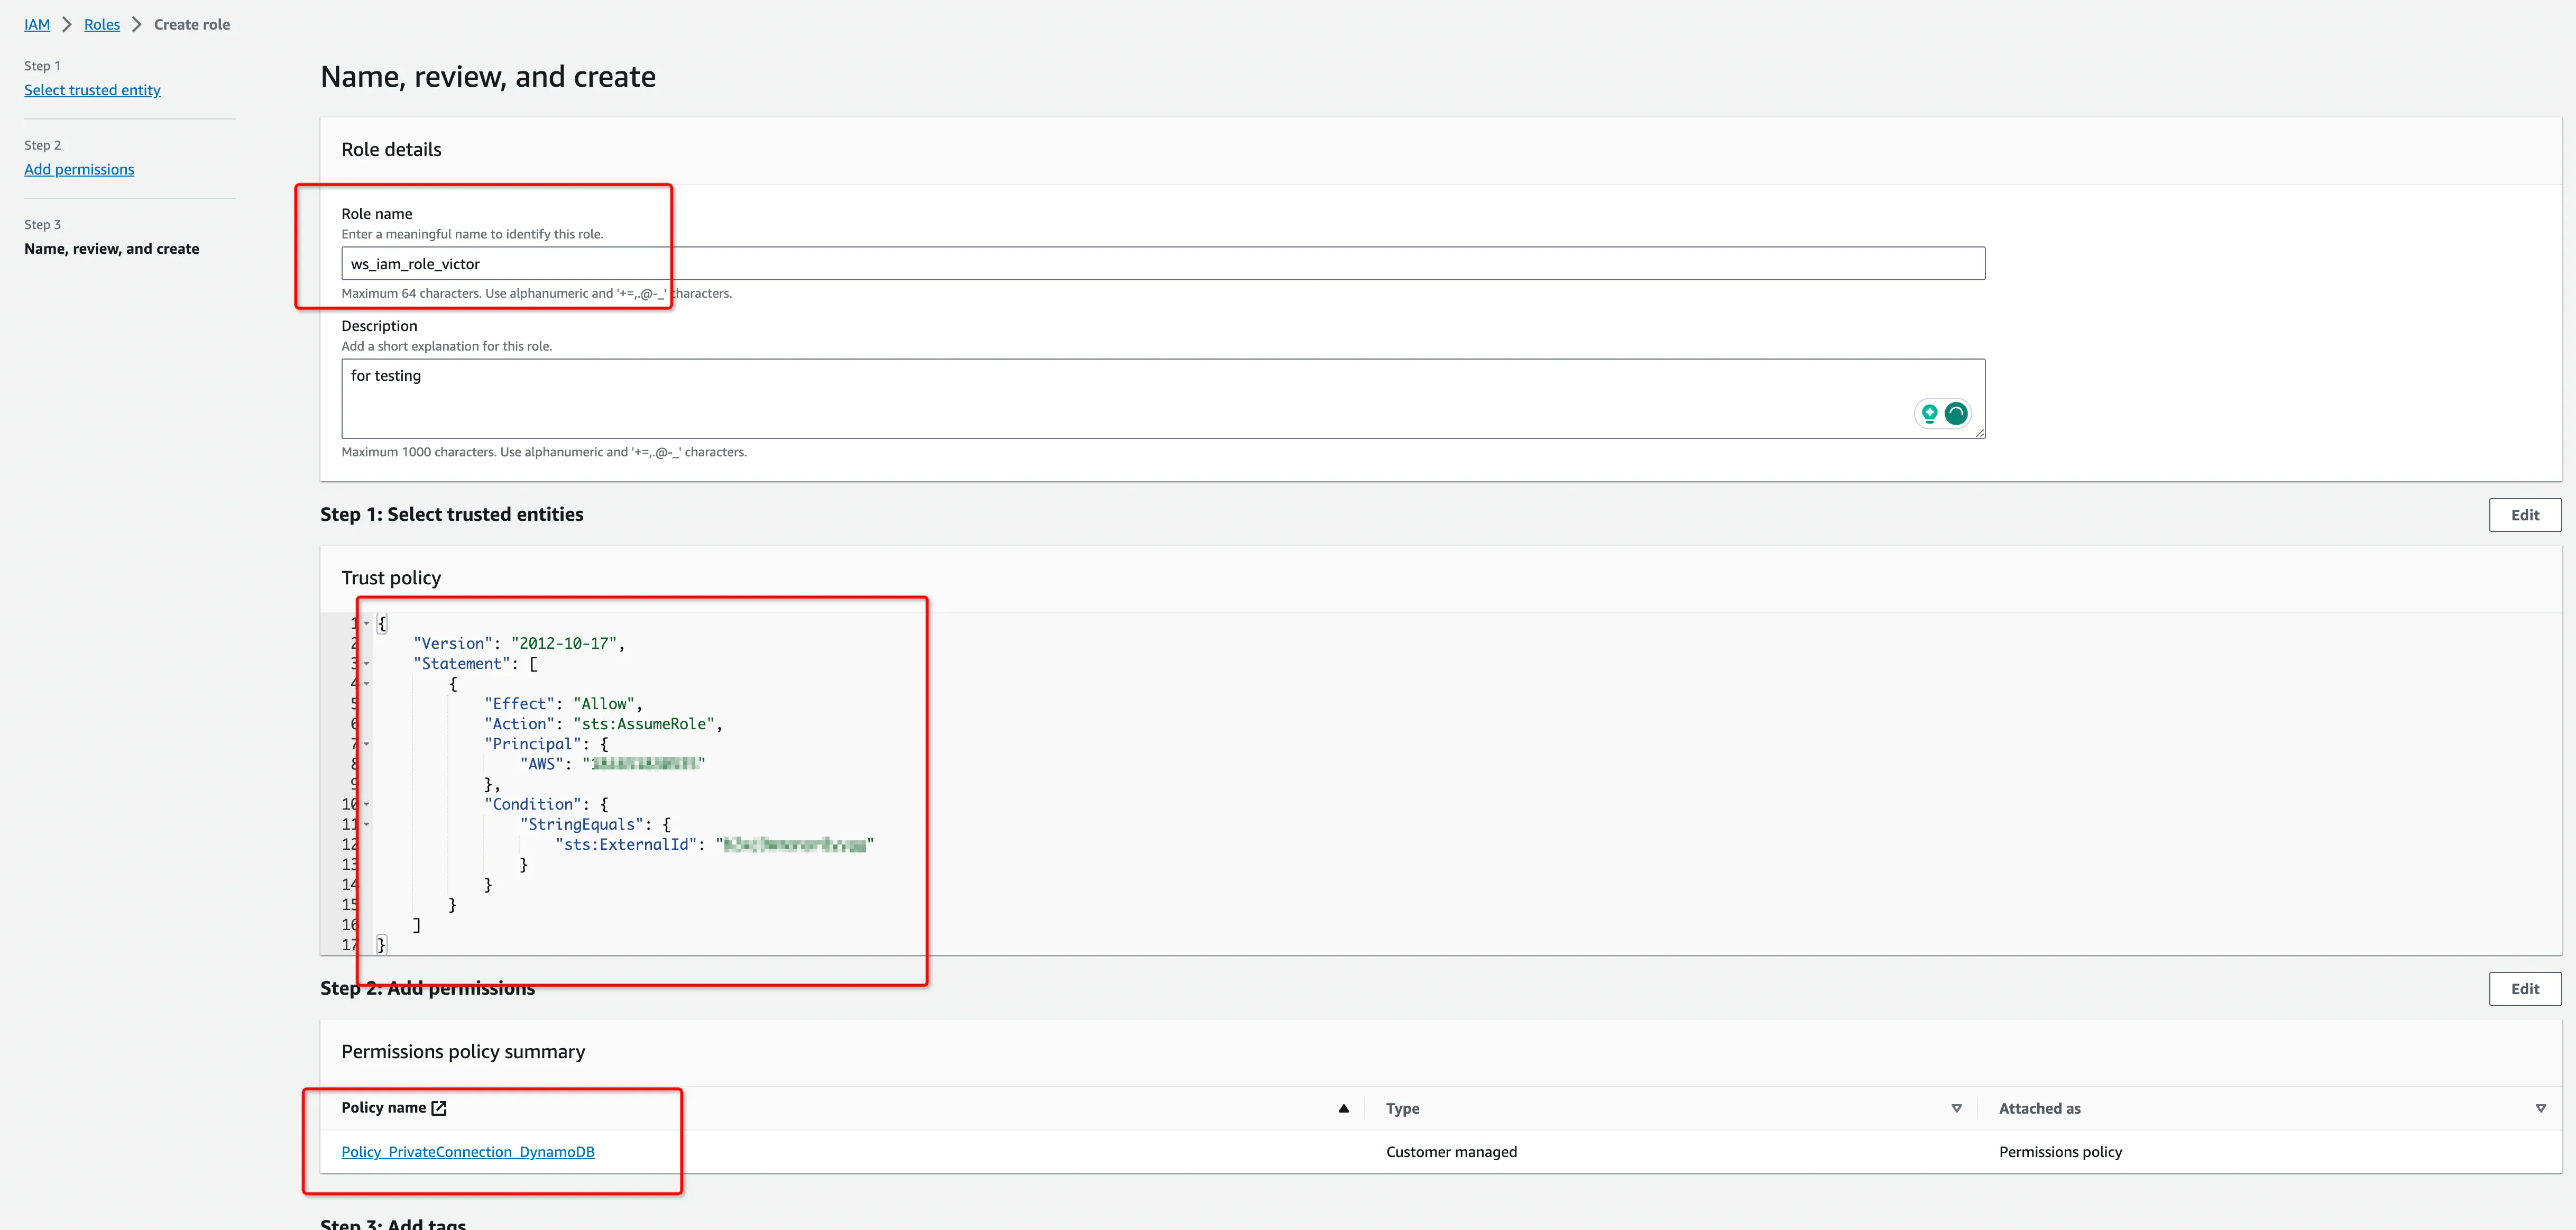The image size is (2576, 1230).
Task: Click the Trust policy heading
Action: (391, 578)
